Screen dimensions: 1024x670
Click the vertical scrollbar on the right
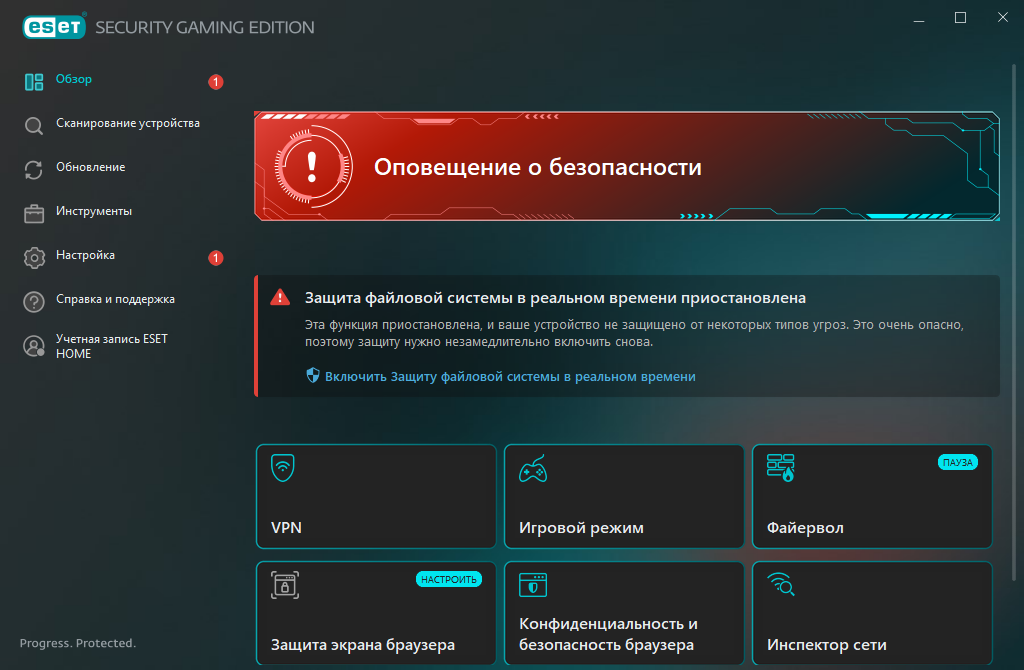(x=1014, y=321)
